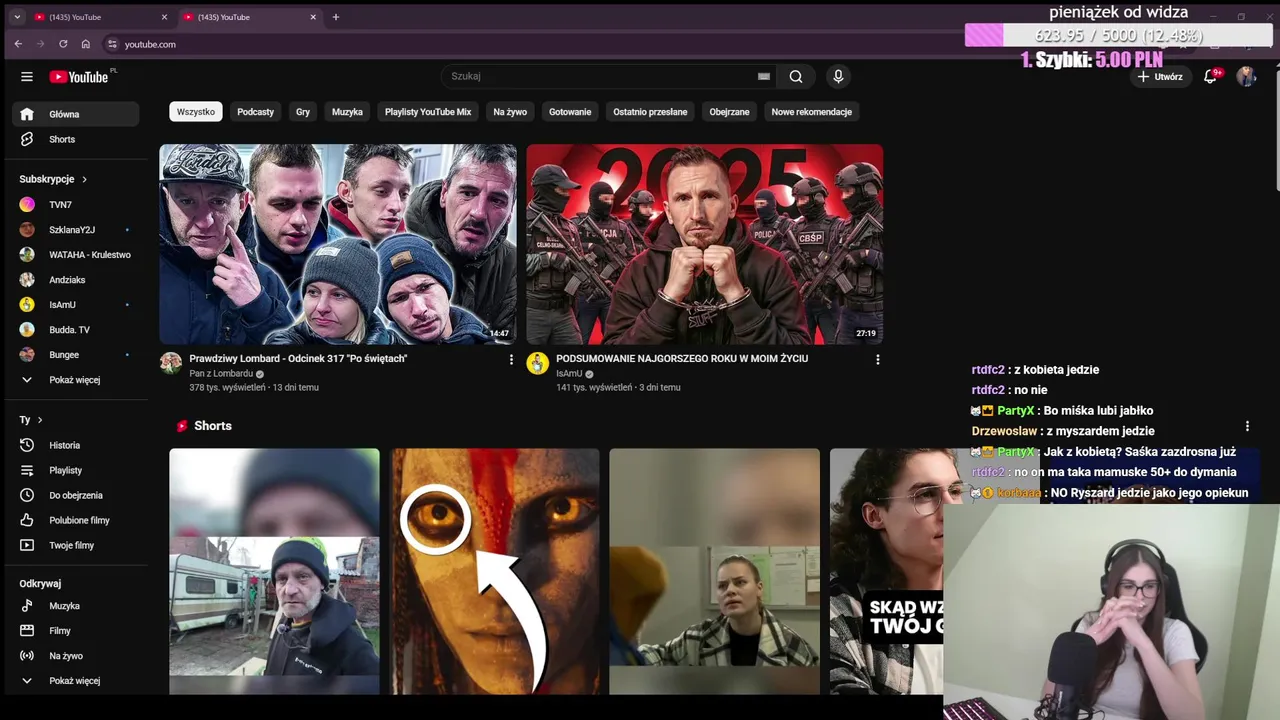The image size is (1280, 720).
Task: Open Budda. TV subscription channel
Action: [75, 329]
